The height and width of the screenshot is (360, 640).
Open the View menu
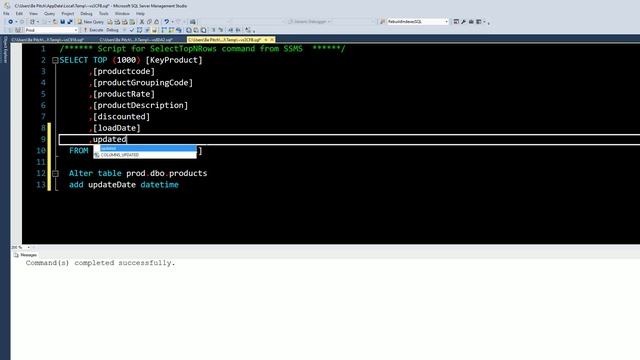[x=33, y=13]
